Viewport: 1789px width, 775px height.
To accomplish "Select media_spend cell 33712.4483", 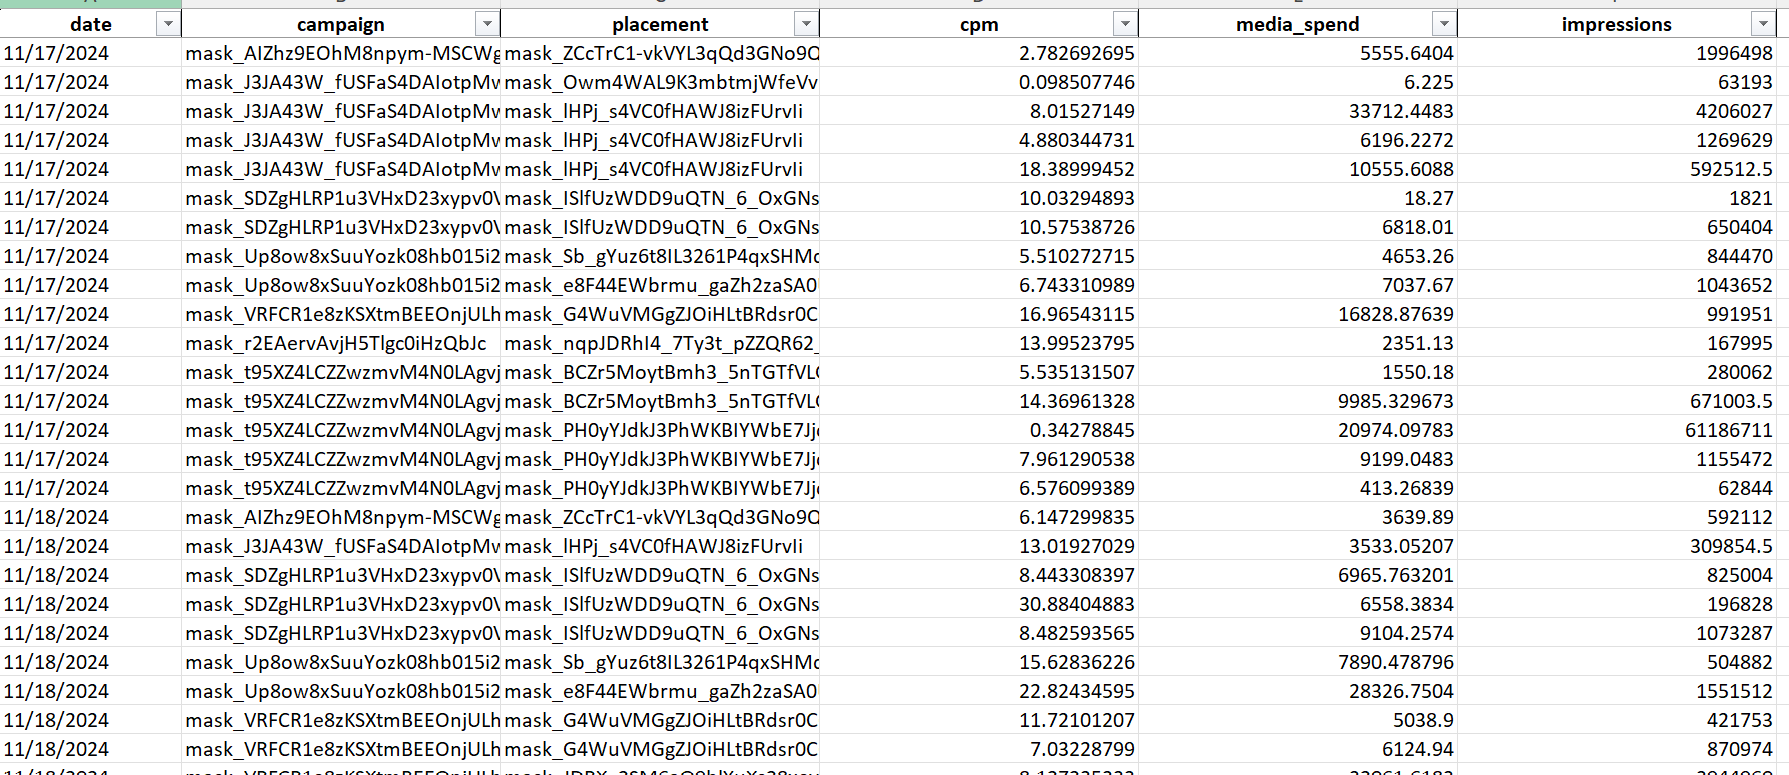I will 1298,111.
